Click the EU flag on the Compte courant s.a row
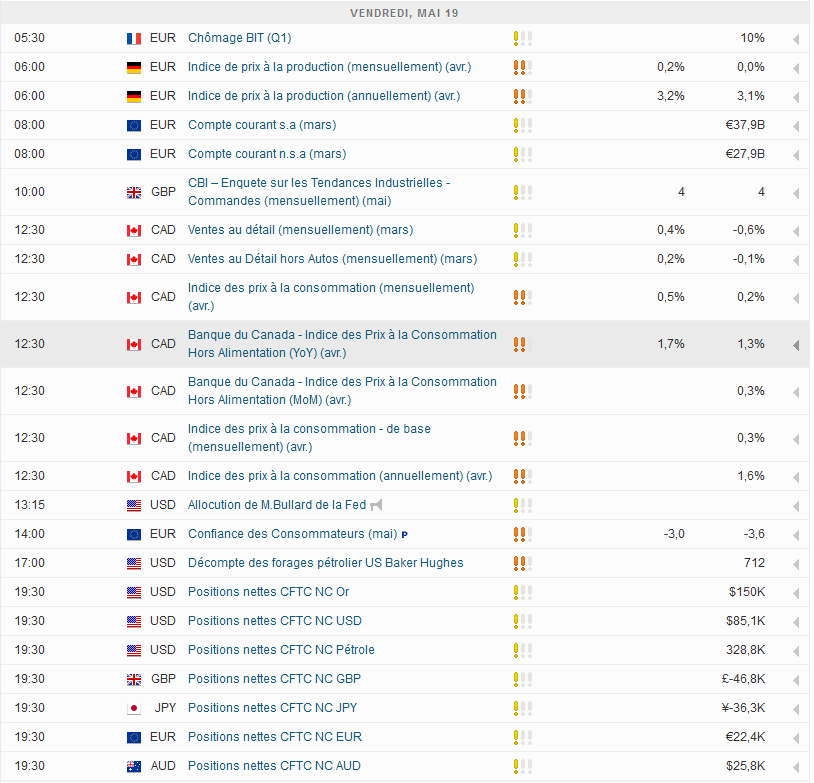This screenshot has width=814, height=783. pyautogui.click(x=134, y=126)
